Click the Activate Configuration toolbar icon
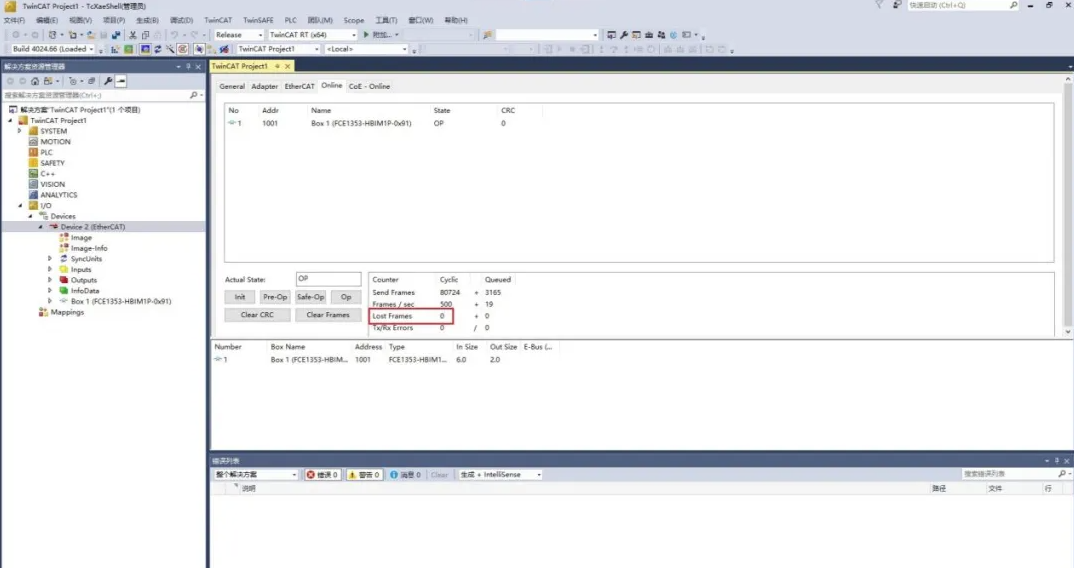The image size is (1074, 568). 115,49
